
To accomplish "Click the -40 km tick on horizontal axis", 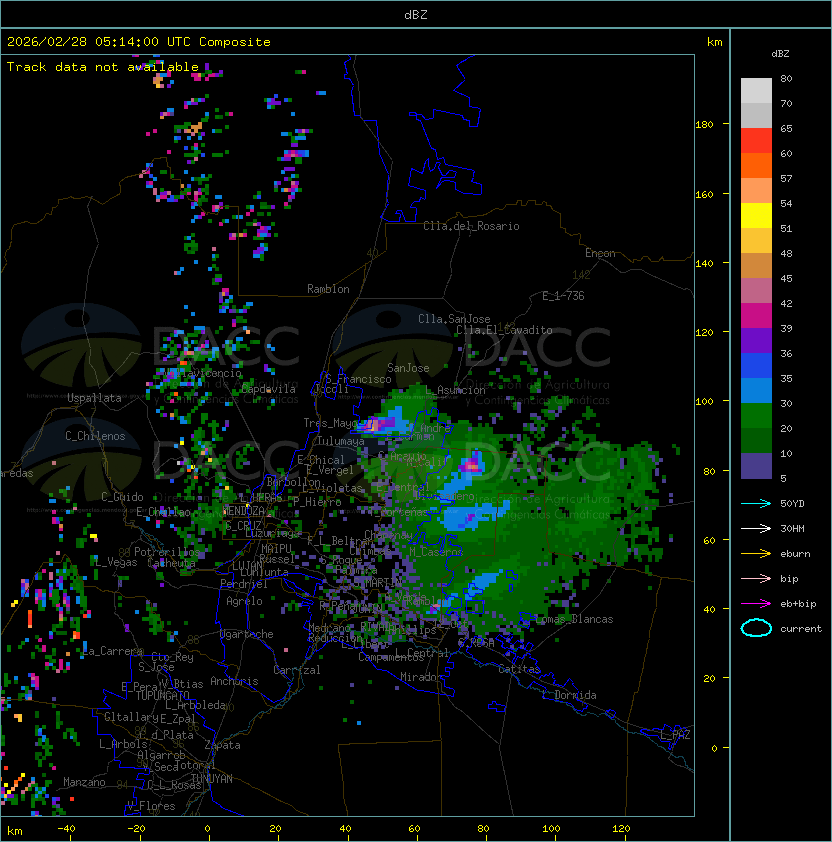I will [x=67, y=829].
